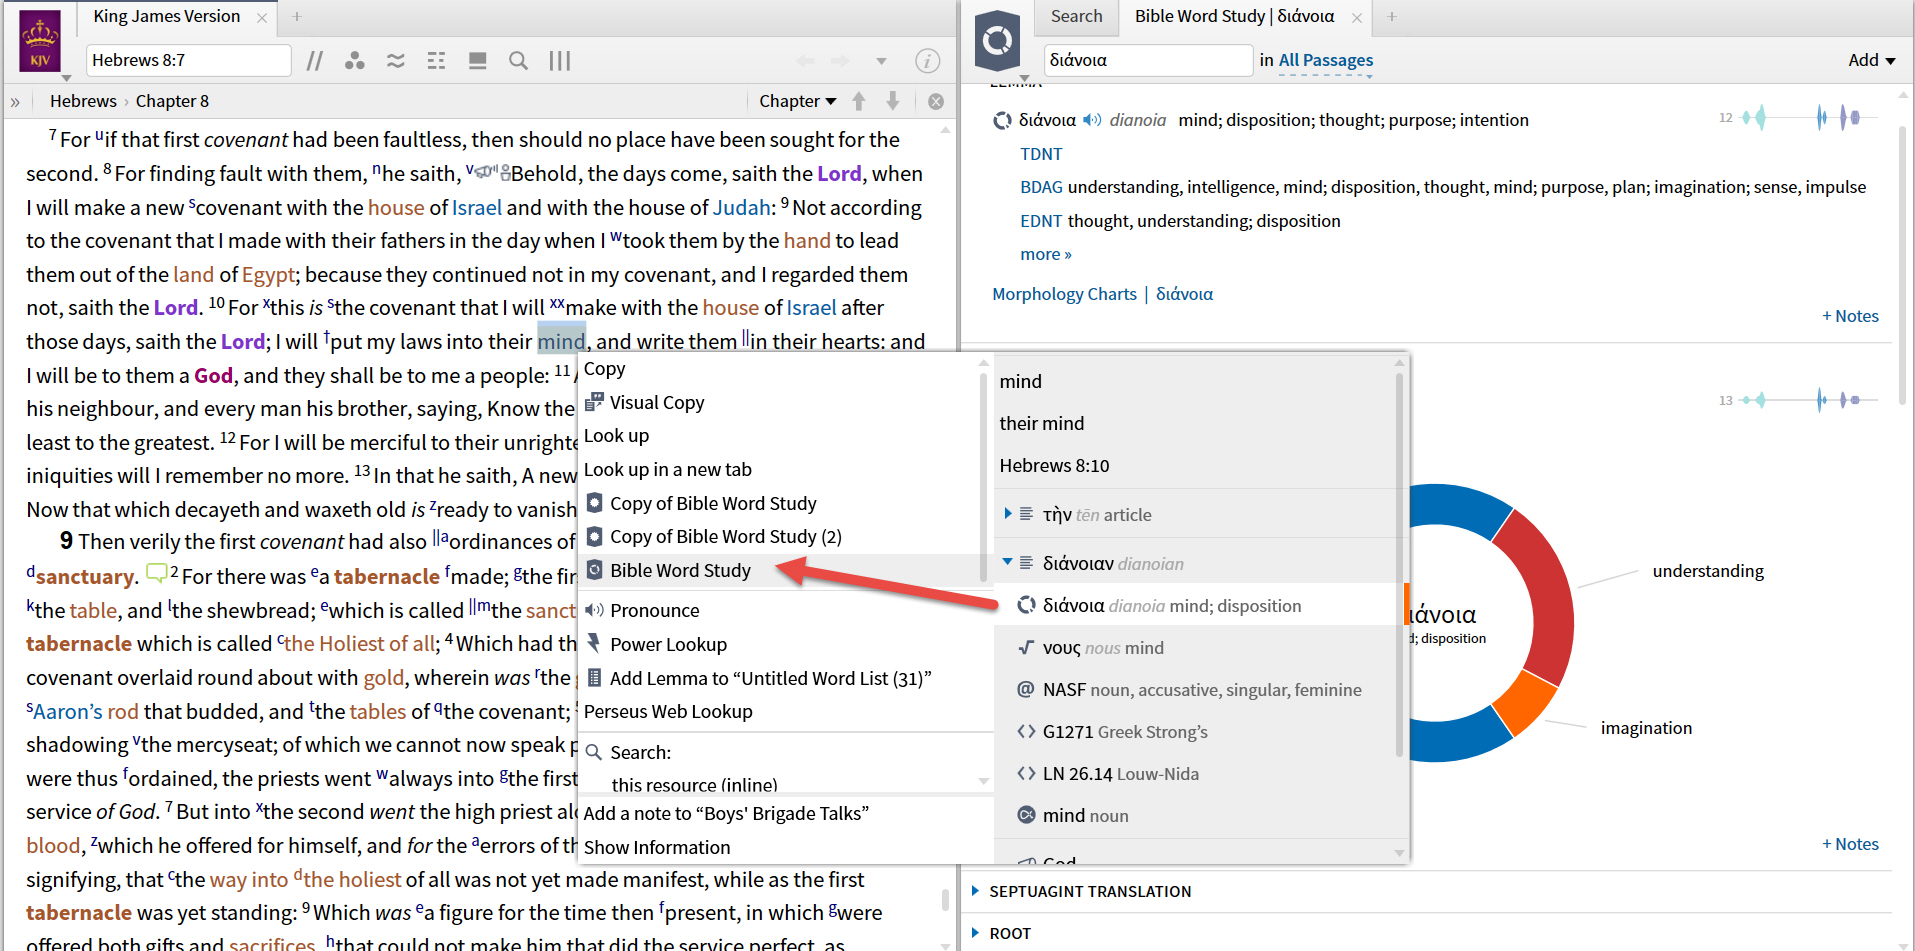This screenshot has height=951, width=1915.
Task: Open the BDAG lexicon link
Action: tap(1041, 187)
